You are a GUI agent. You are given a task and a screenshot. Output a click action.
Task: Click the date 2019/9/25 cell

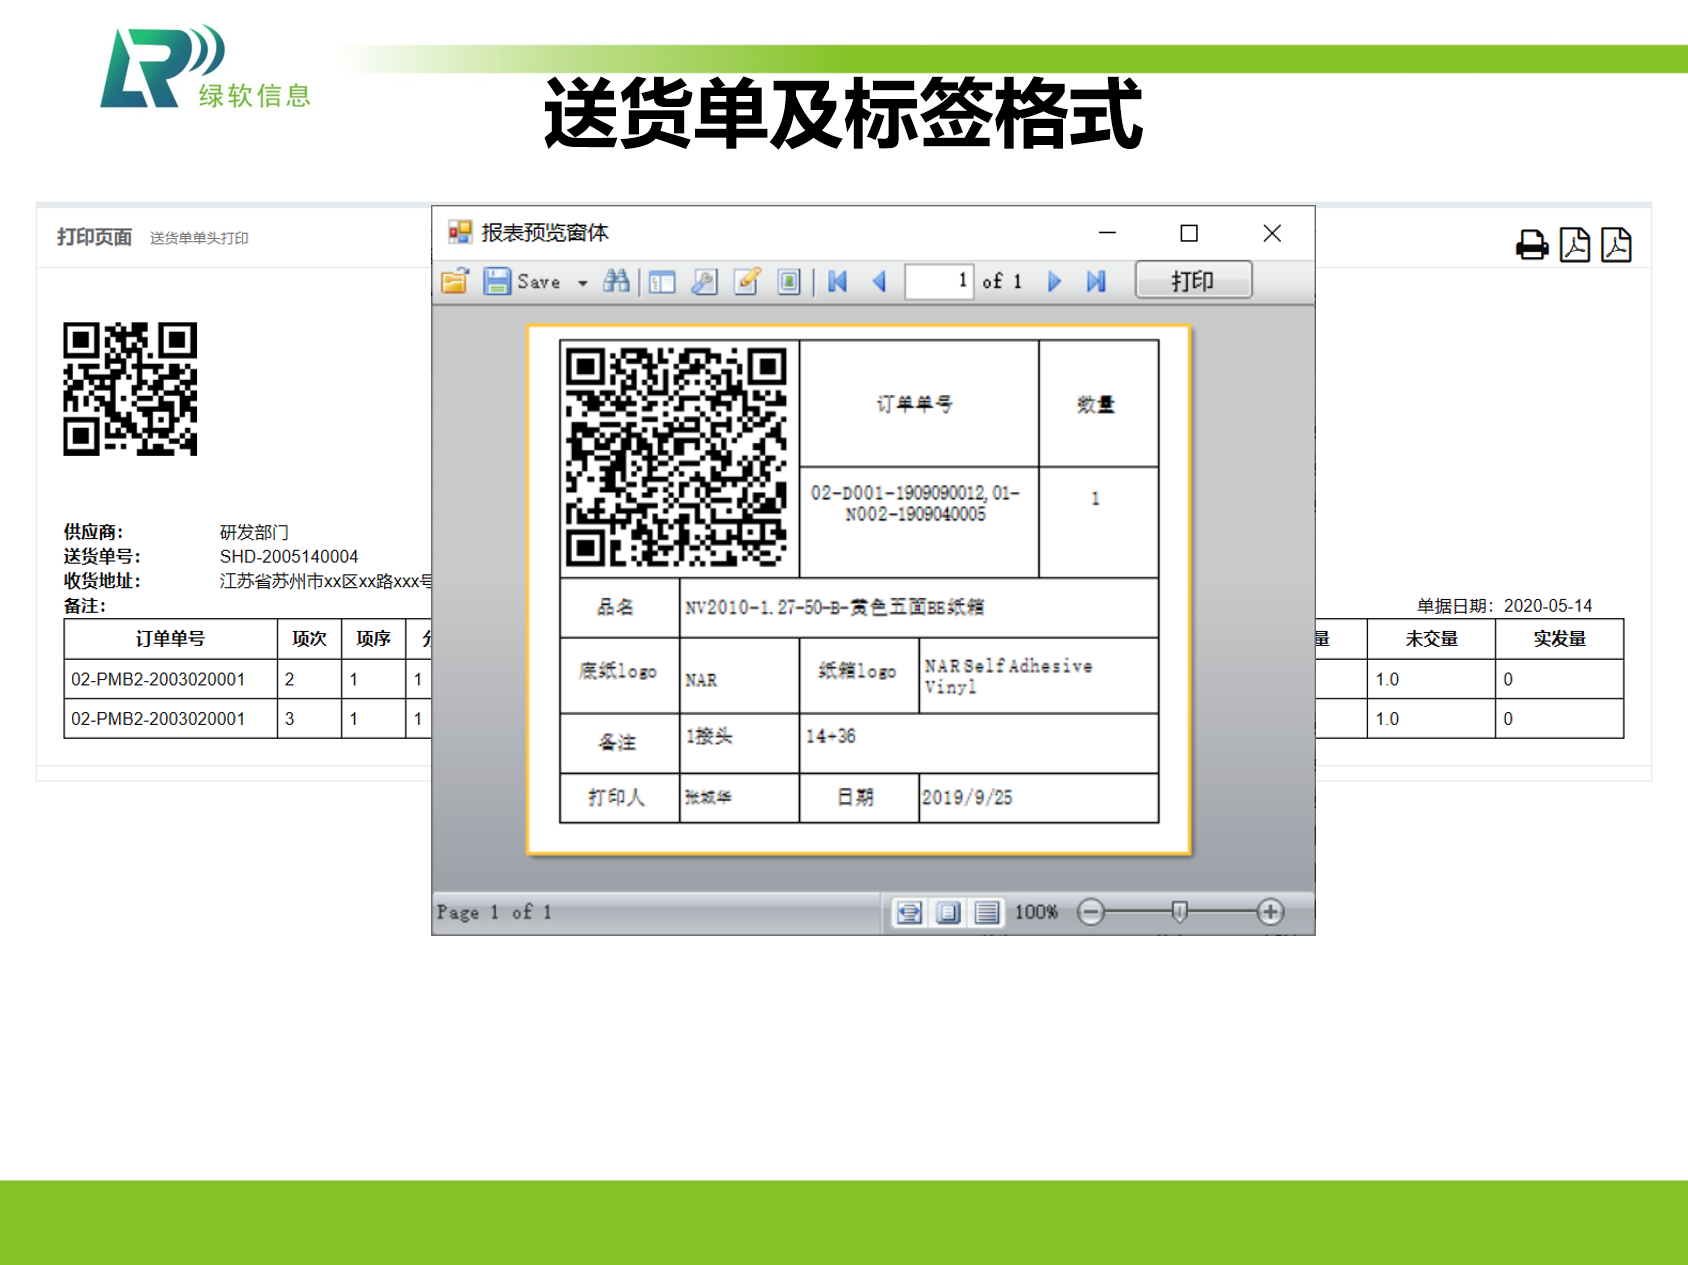coord(1039,798)
